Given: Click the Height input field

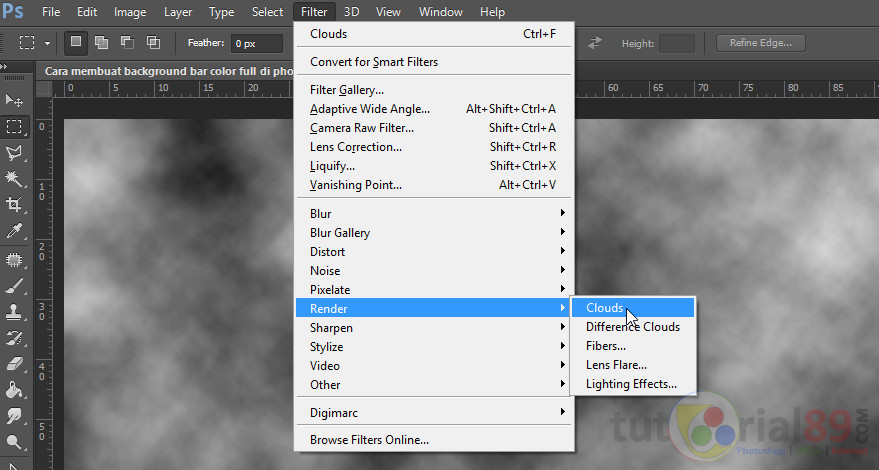Looking at the screenshot, I should 677,43.
